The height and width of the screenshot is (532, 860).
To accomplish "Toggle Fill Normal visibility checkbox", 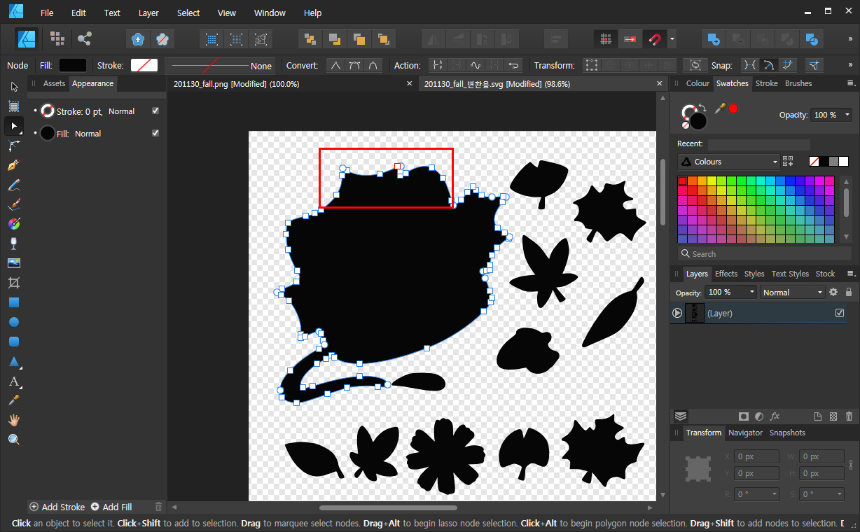I will [156, 133].
